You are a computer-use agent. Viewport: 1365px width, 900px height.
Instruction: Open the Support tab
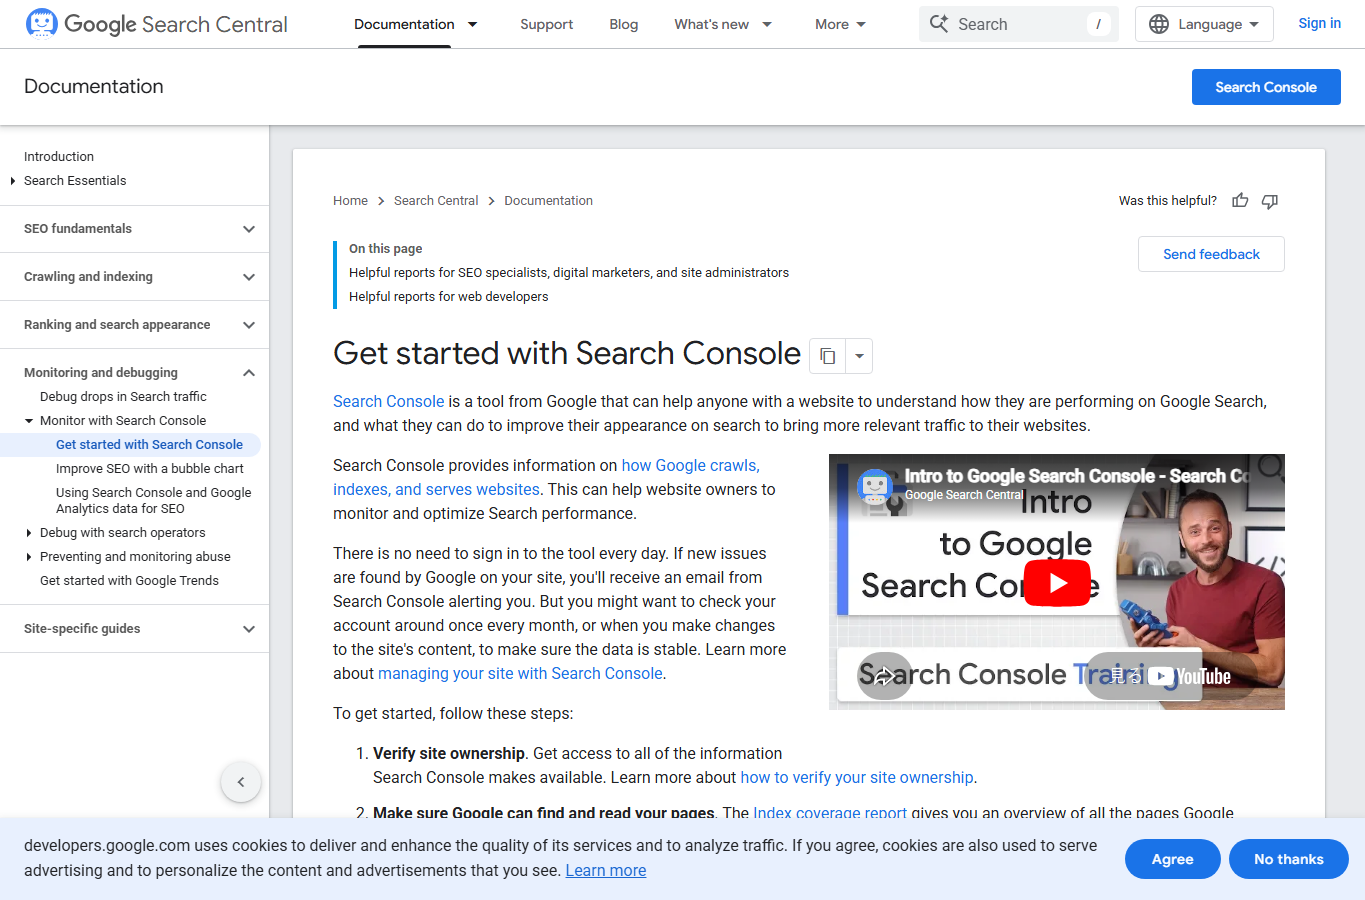click(546, 24)
